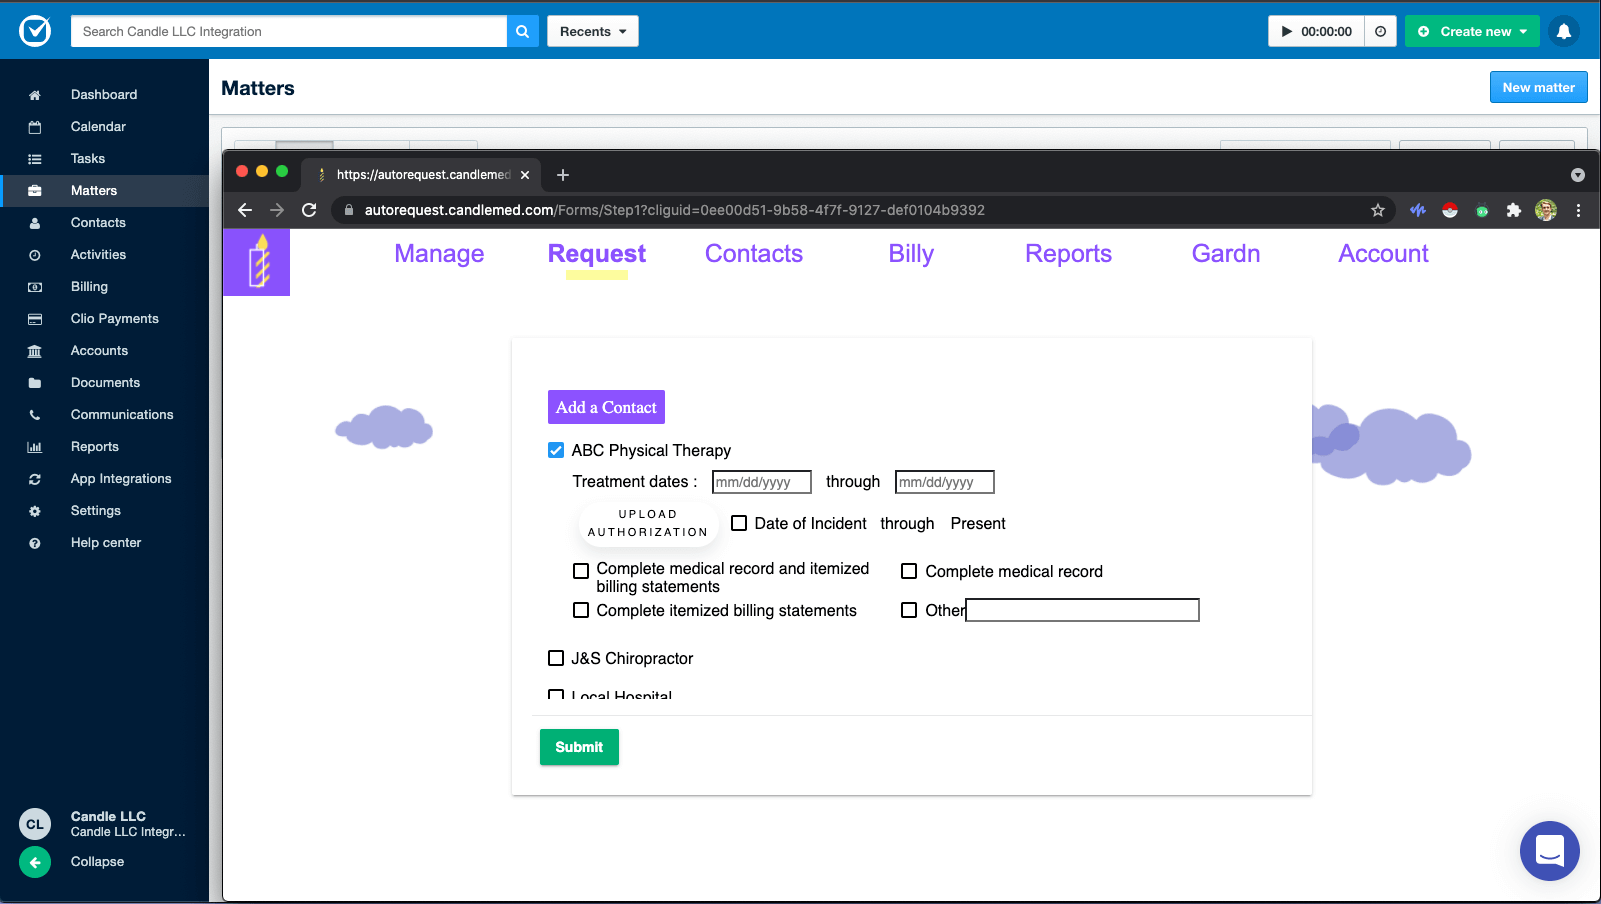
Task: Check the J&S Chiropractor checkbox
Action: click(x=556, y=658)
